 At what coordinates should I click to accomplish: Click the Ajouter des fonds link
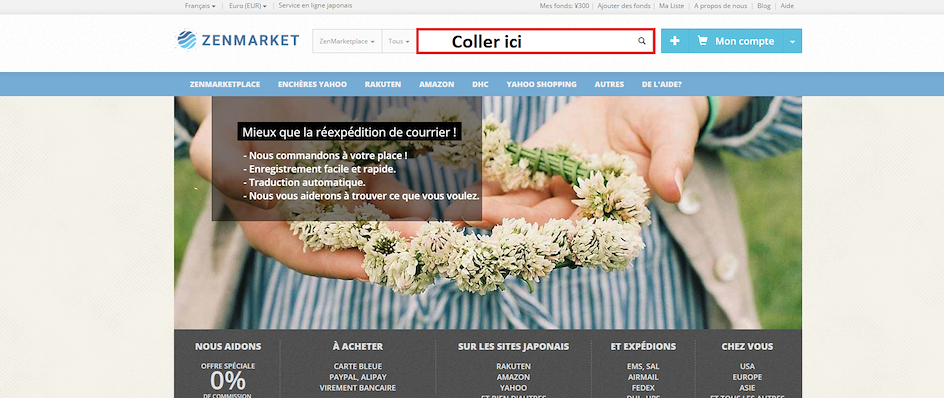click(623, 6)
